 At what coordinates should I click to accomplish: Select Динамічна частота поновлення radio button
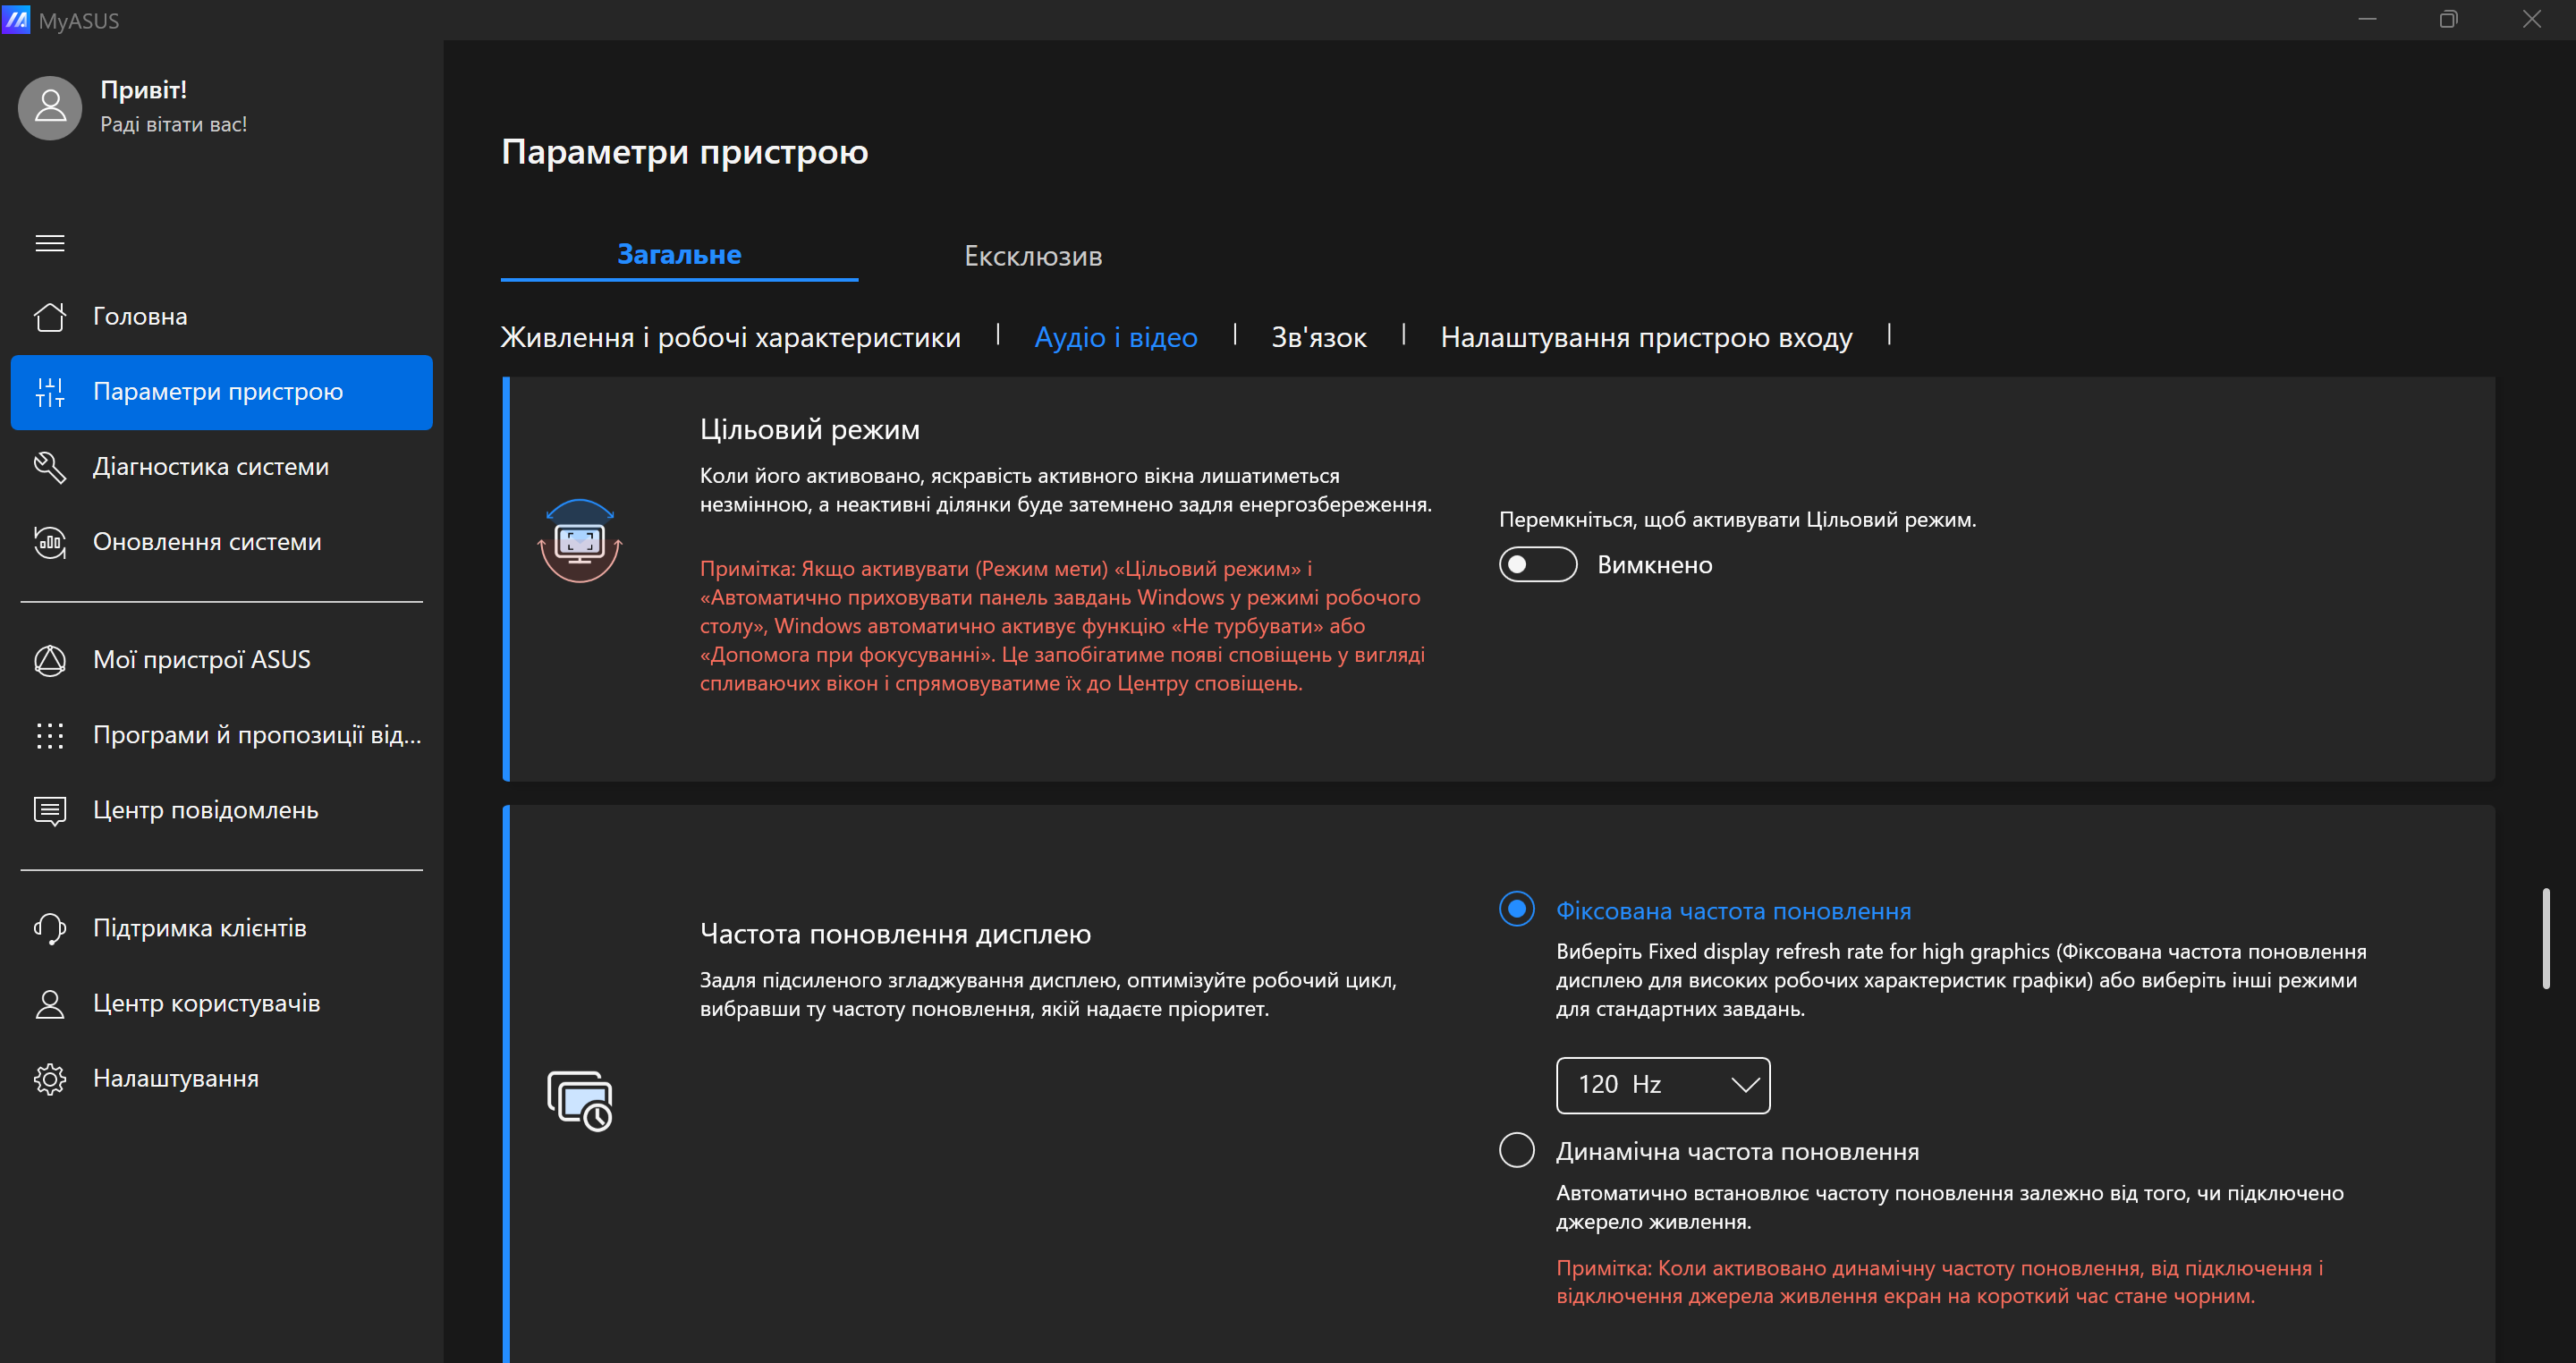tap(1516, 1150)
